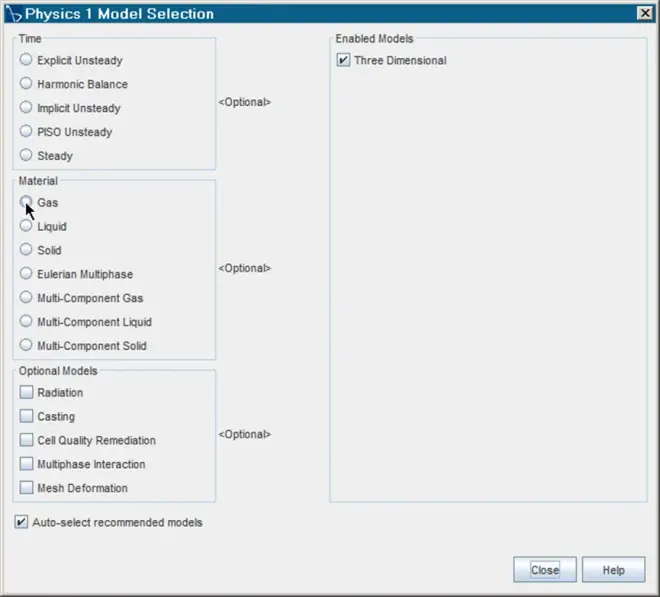The image size is (660, 597).
Task: Click the Optional label beside Time group
Action: pyautogui.click(x=245, y=102)
